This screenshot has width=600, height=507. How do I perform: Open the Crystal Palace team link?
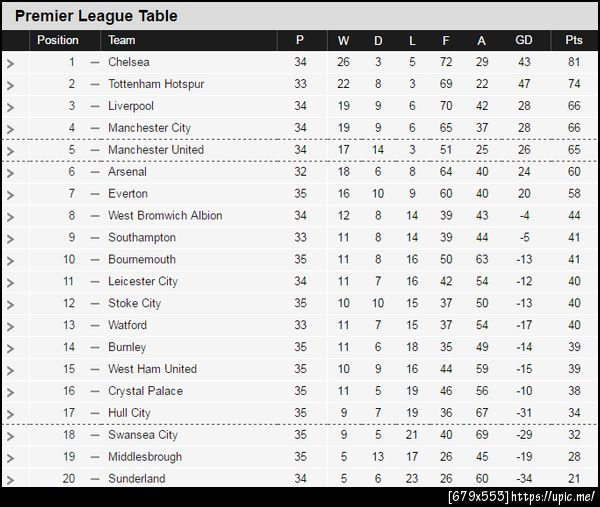145,391
